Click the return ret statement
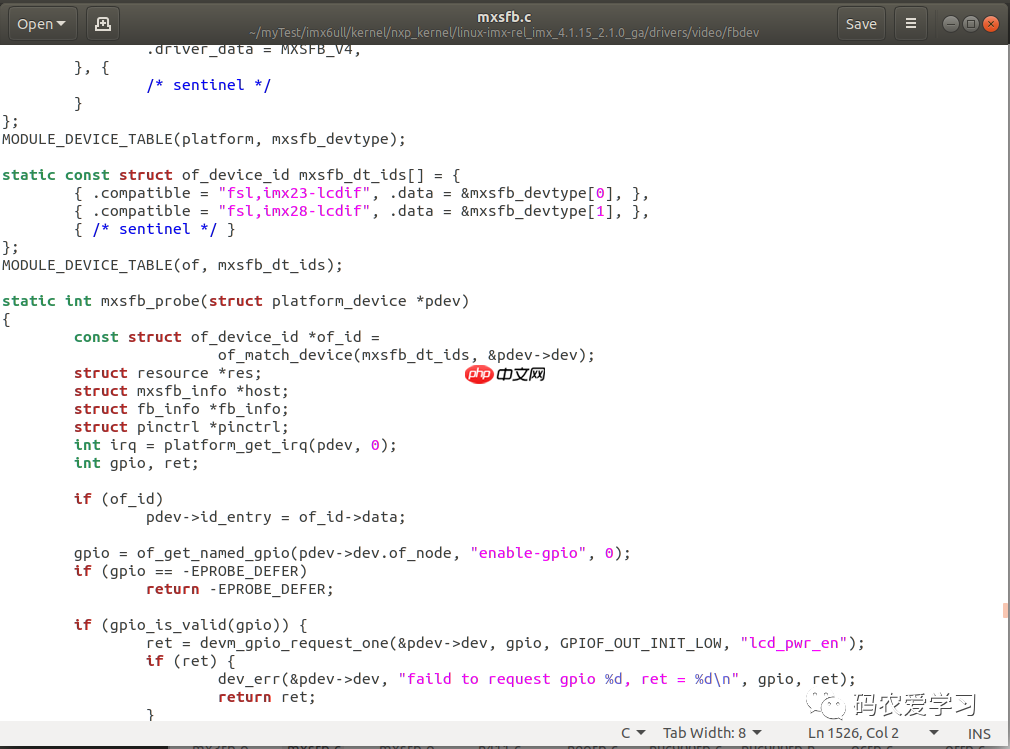The height and width of the screenshot is (749, 1010). point(267,697)
